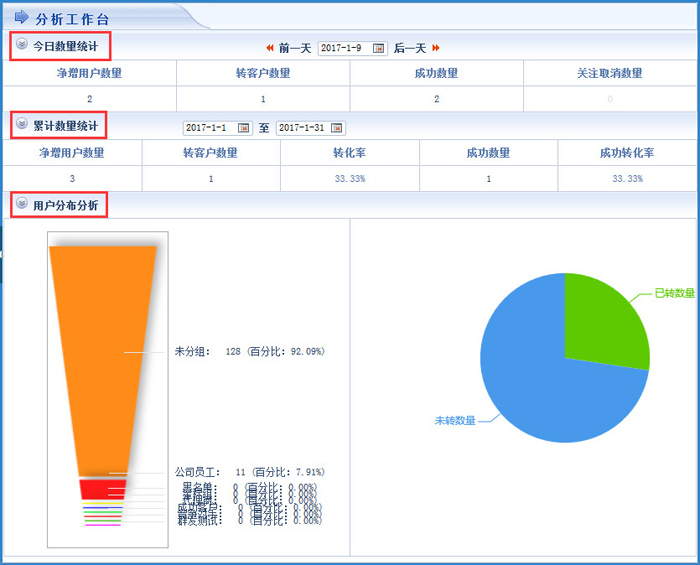Click the 转化率 column header
The image size is (700, 565).
click(x=349, y=153)
